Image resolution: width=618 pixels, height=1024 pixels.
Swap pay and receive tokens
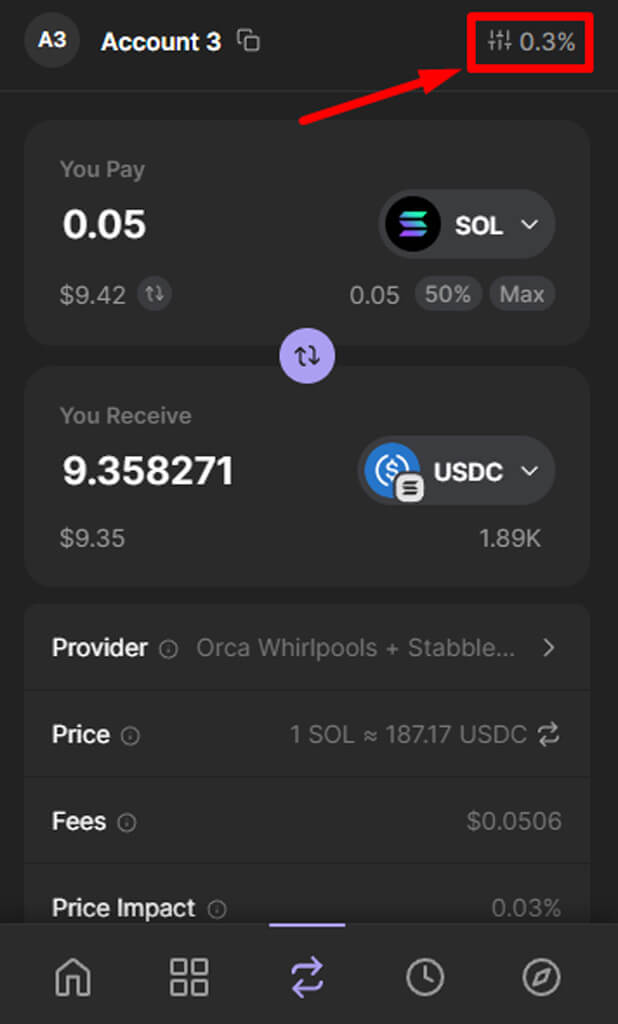(x=308, y=356)
